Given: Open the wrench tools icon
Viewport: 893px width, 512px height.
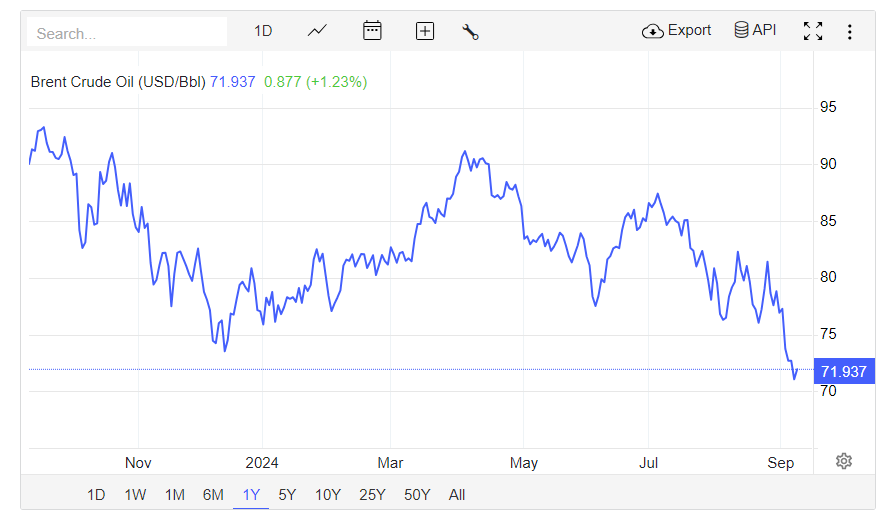Looking at the screenshot, I should click(x=470, y=31).
